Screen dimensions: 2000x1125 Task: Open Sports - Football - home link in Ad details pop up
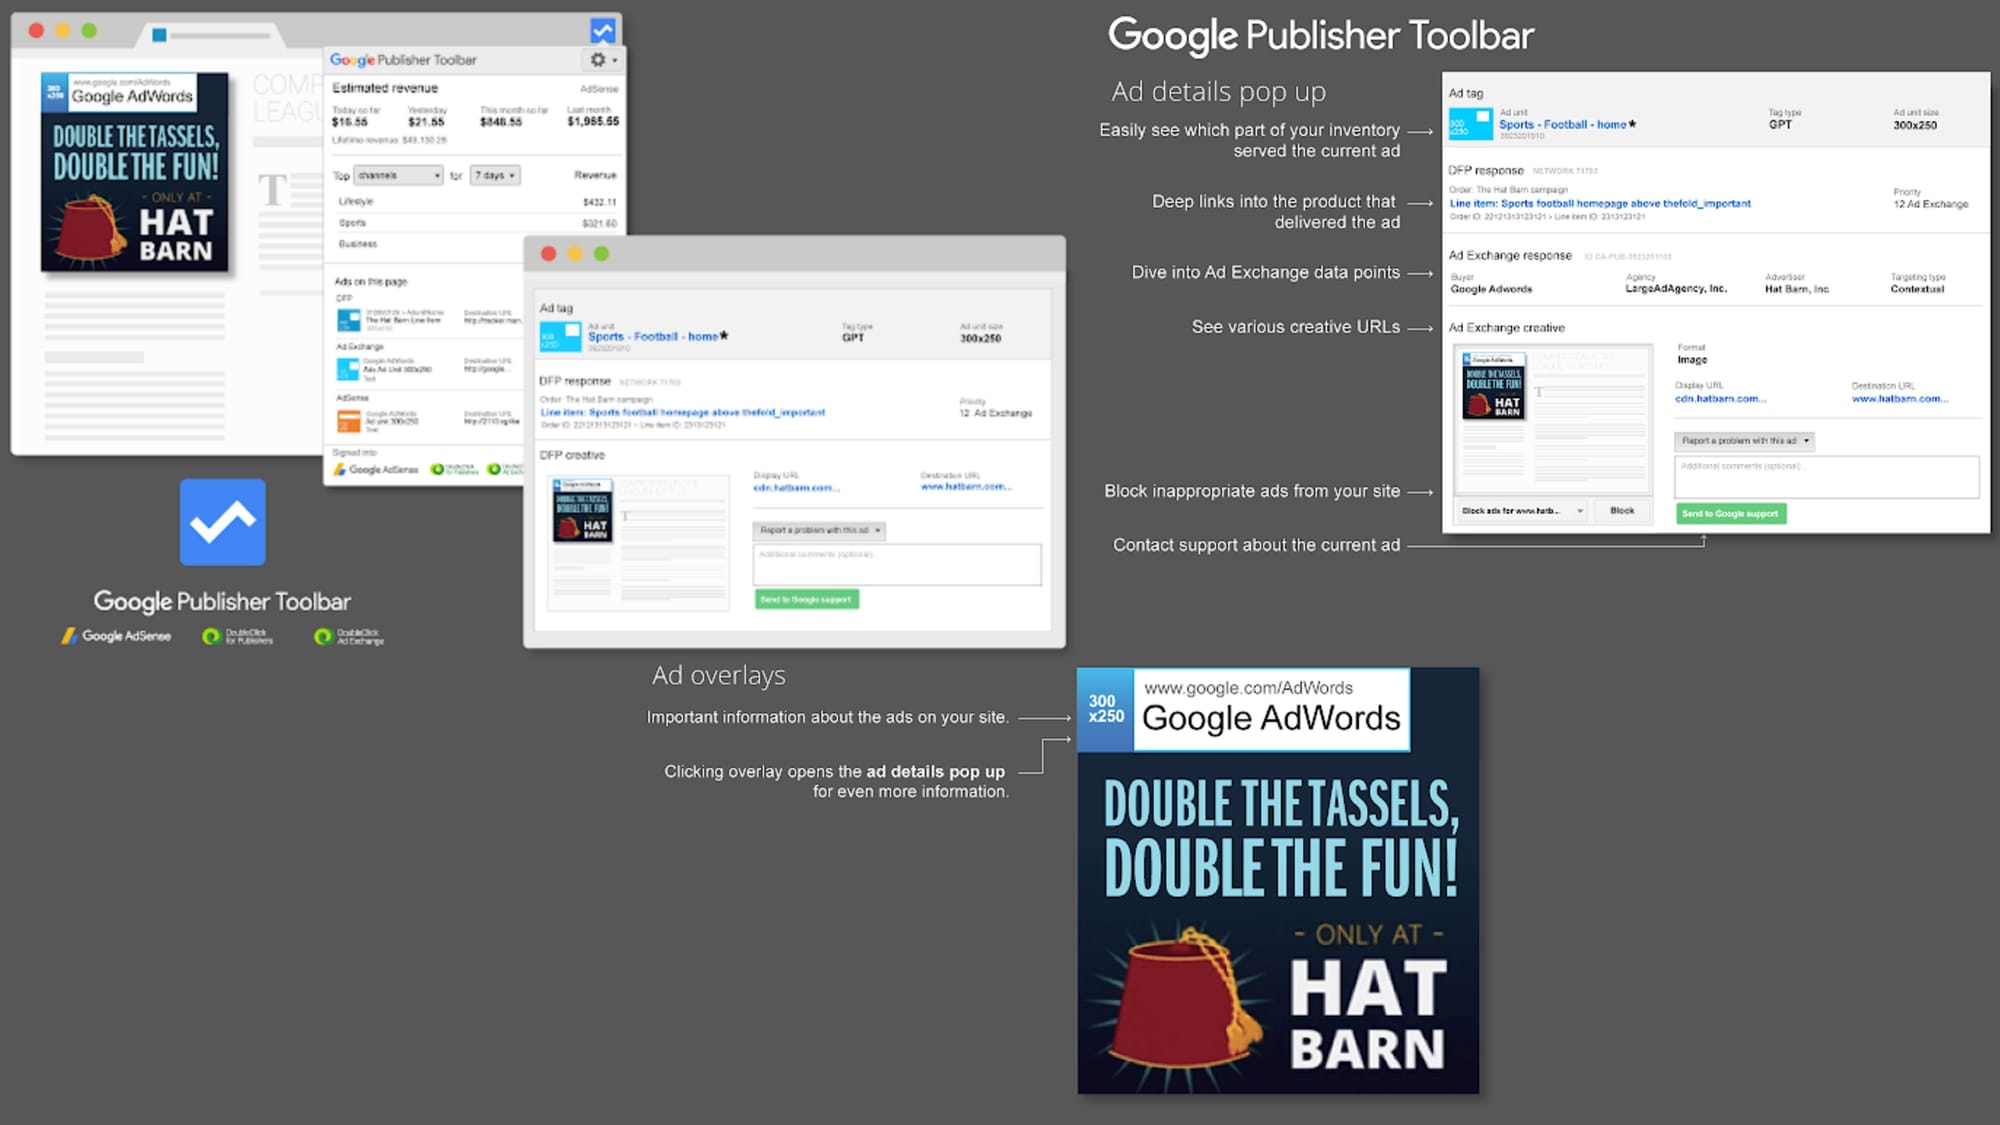(x=1562, y=125)
